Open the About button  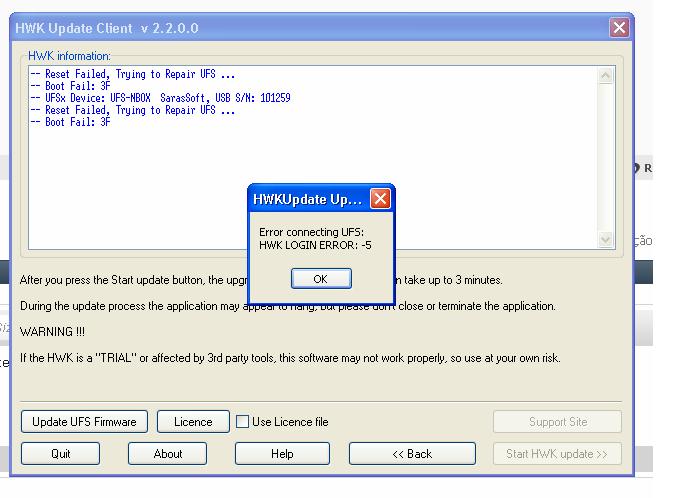[x=167, y=454]
